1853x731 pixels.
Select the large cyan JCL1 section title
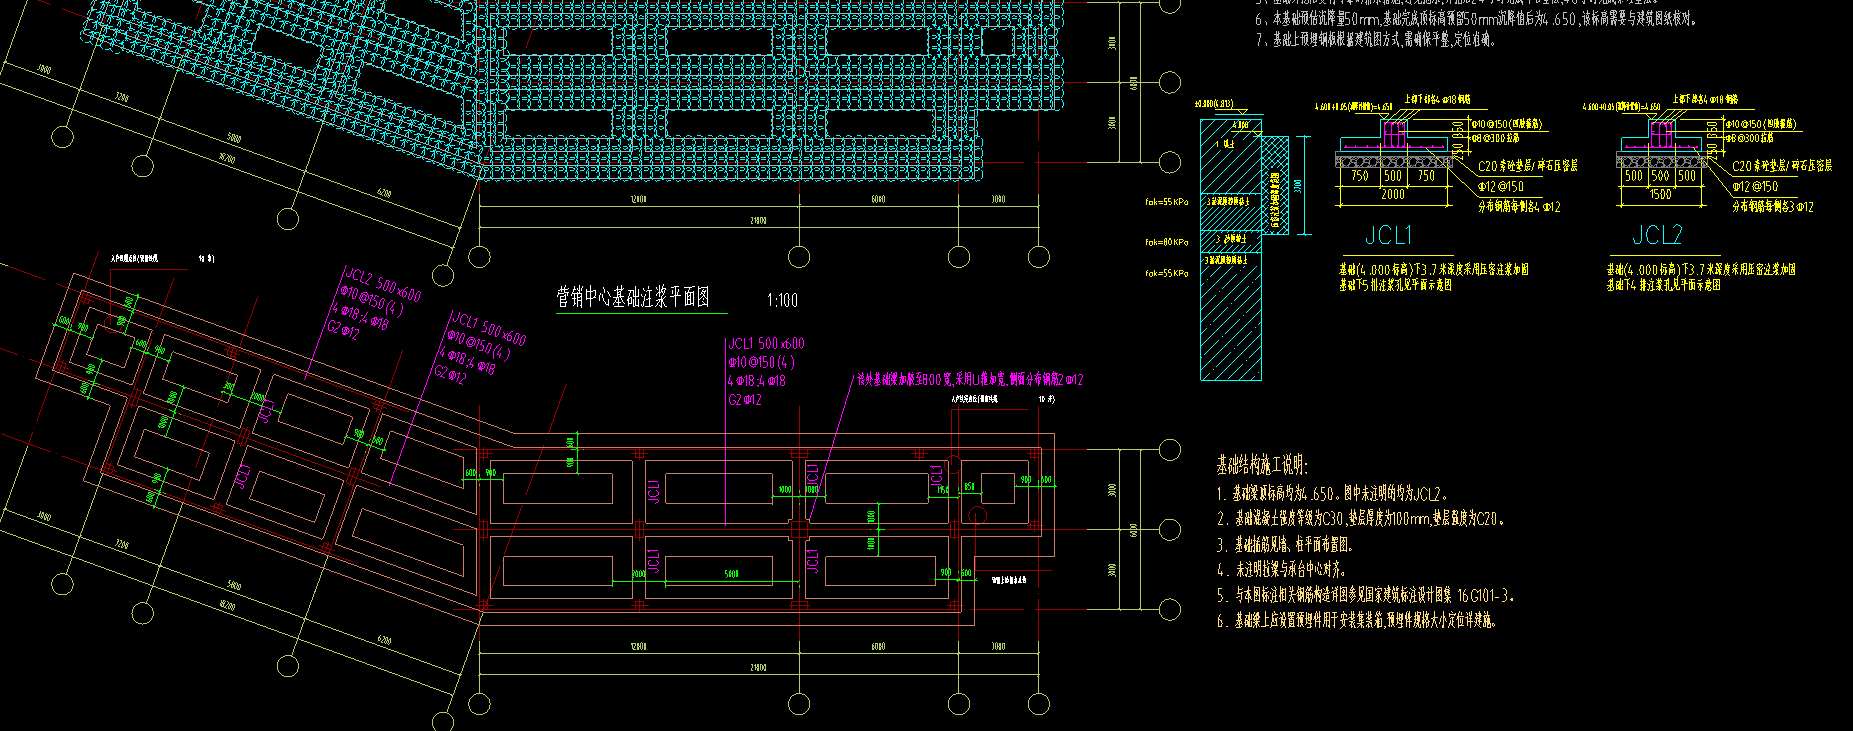[x=1389, y=235]
